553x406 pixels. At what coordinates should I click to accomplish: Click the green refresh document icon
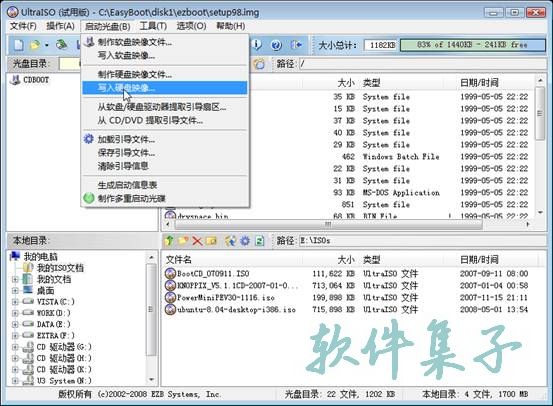click(x=260, y=241)
